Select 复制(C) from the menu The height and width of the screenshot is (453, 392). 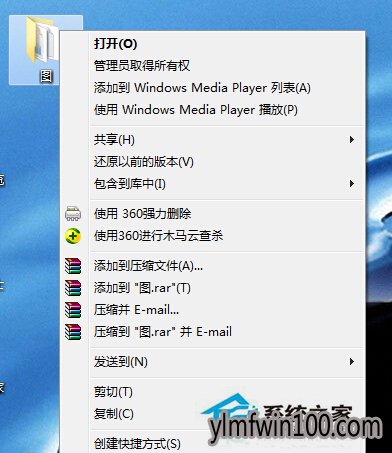coord(114,414)
